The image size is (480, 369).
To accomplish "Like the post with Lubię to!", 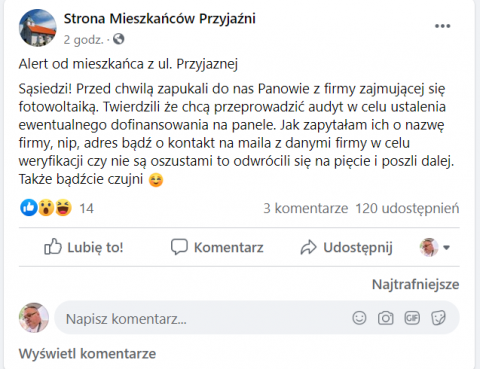I will (84, 247).
